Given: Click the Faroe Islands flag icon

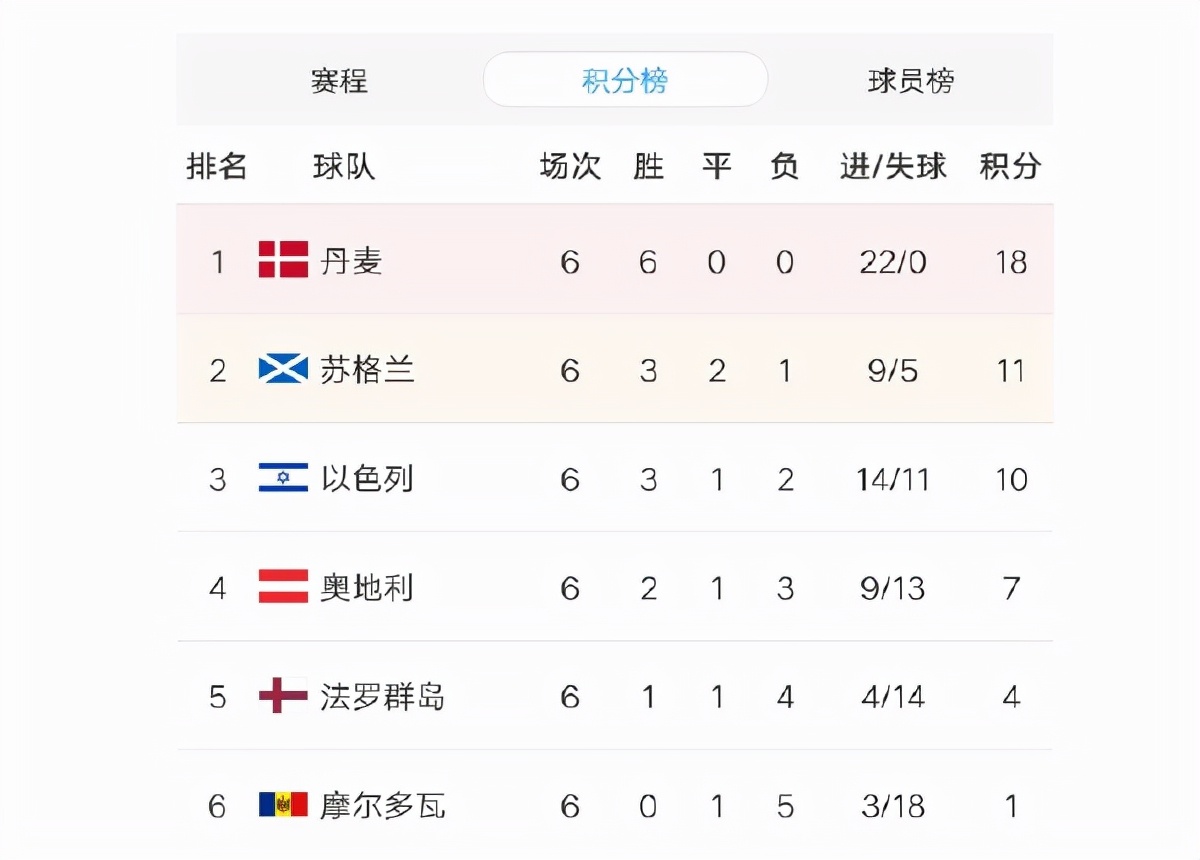Looking at the screenshot, I should (x=283, y=695).
